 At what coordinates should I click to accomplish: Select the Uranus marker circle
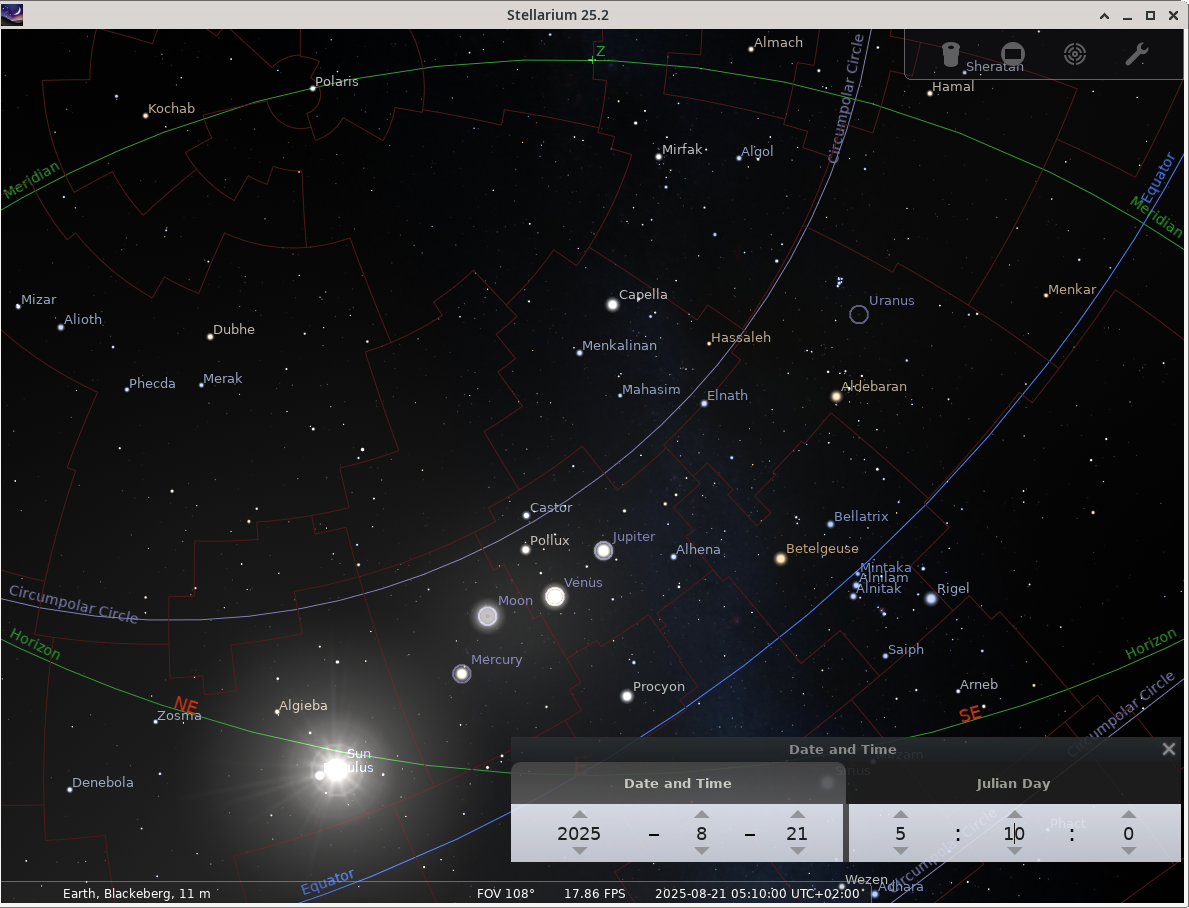pos(858,314)
